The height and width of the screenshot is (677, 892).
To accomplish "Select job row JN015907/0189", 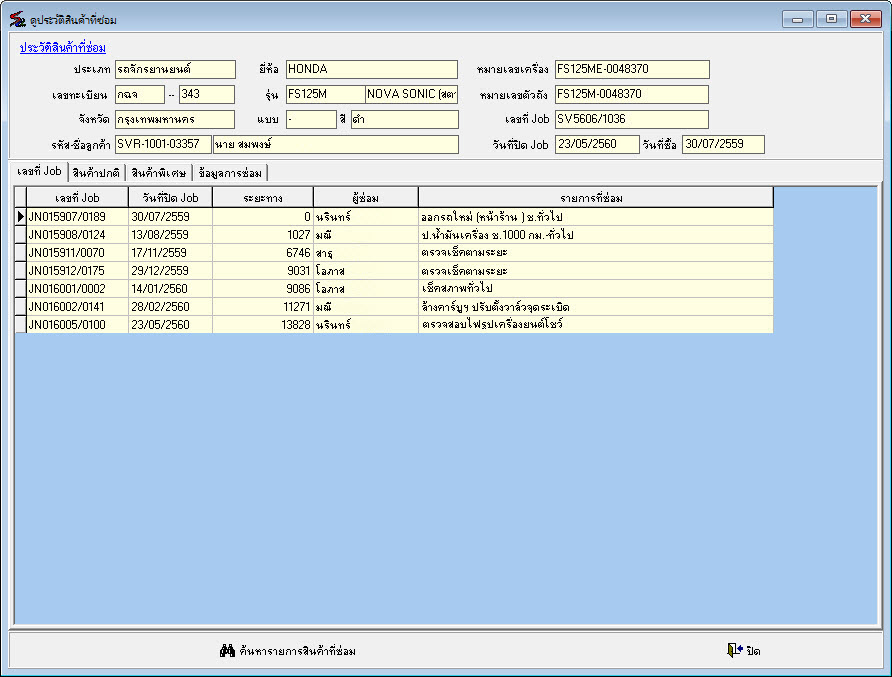I will pos(394,217).
